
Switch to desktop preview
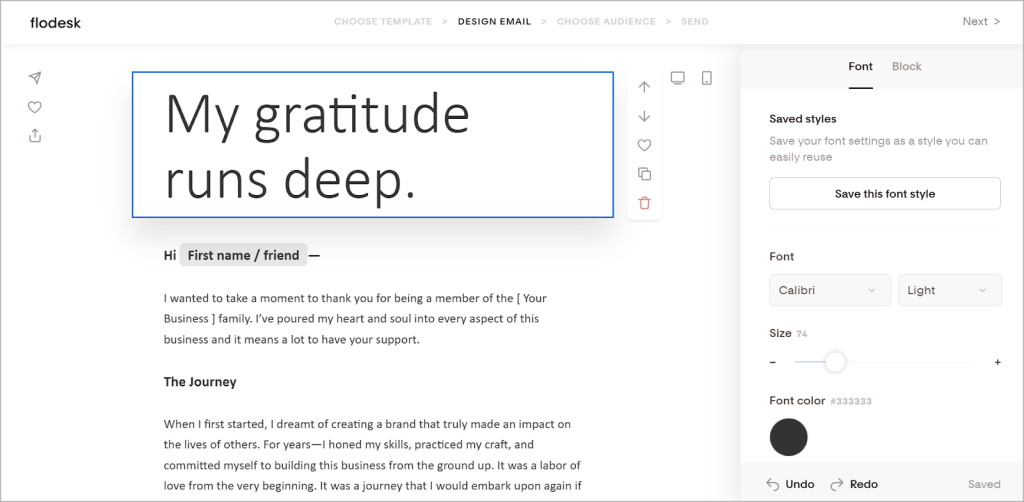pos(678,78)
